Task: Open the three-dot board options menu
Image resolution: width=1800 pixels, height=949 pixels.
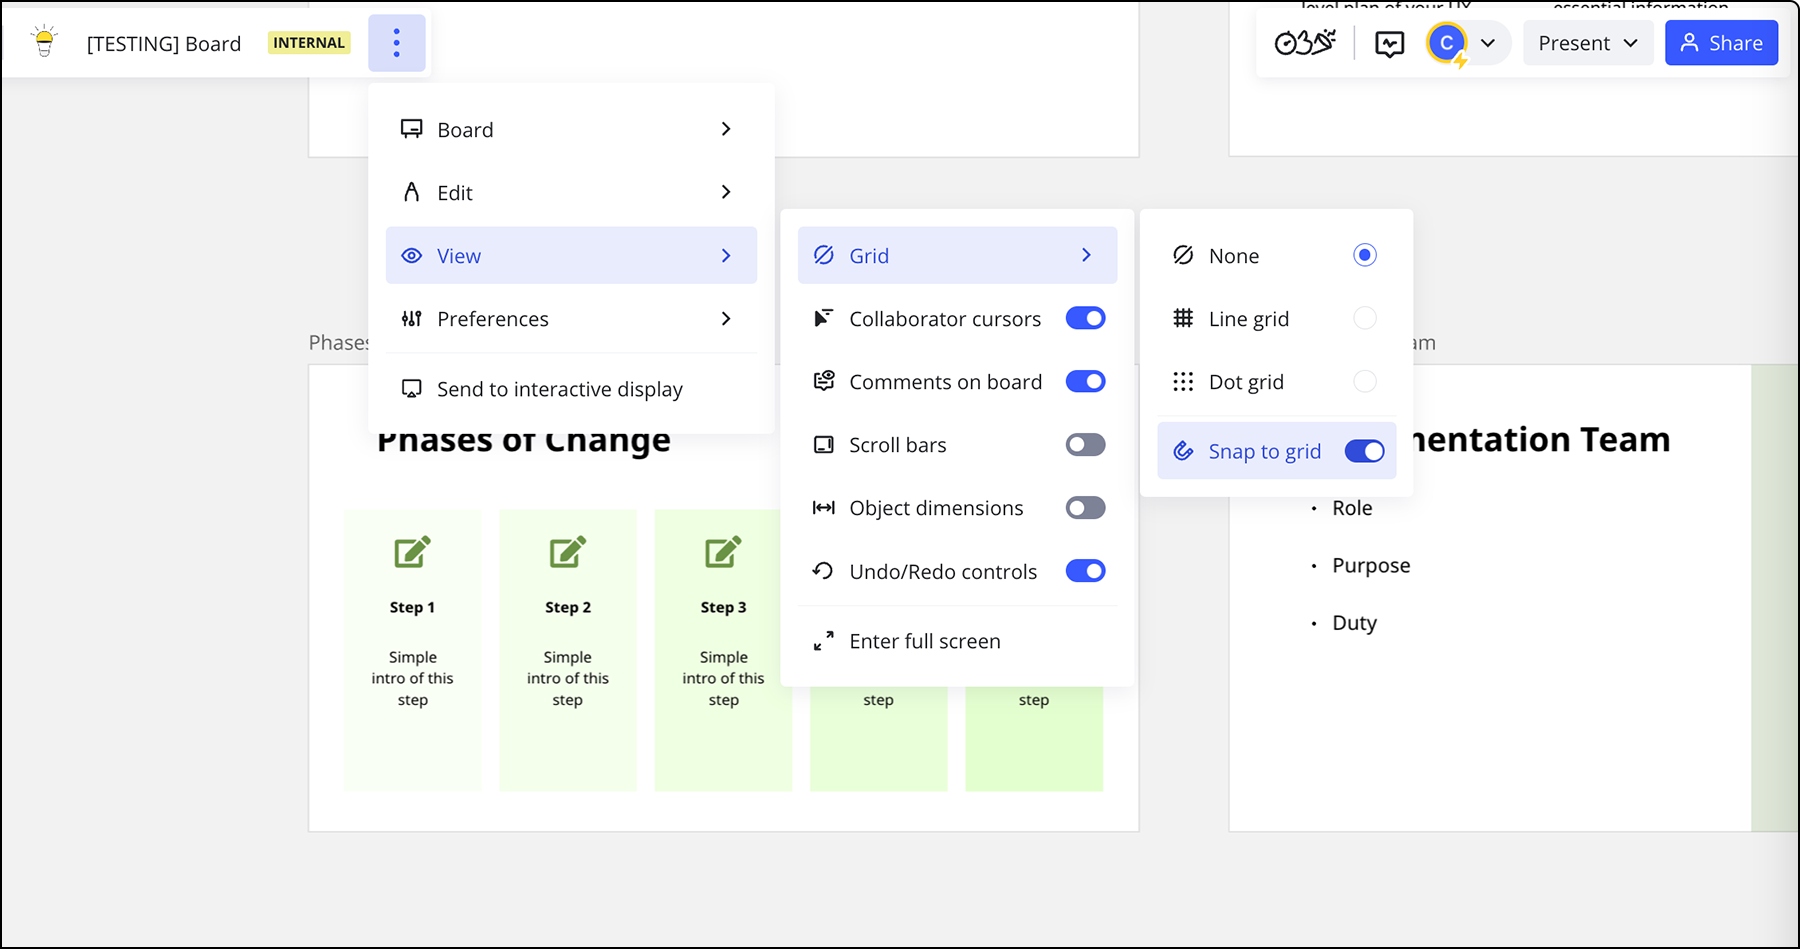Action: [x=397, y=42]
